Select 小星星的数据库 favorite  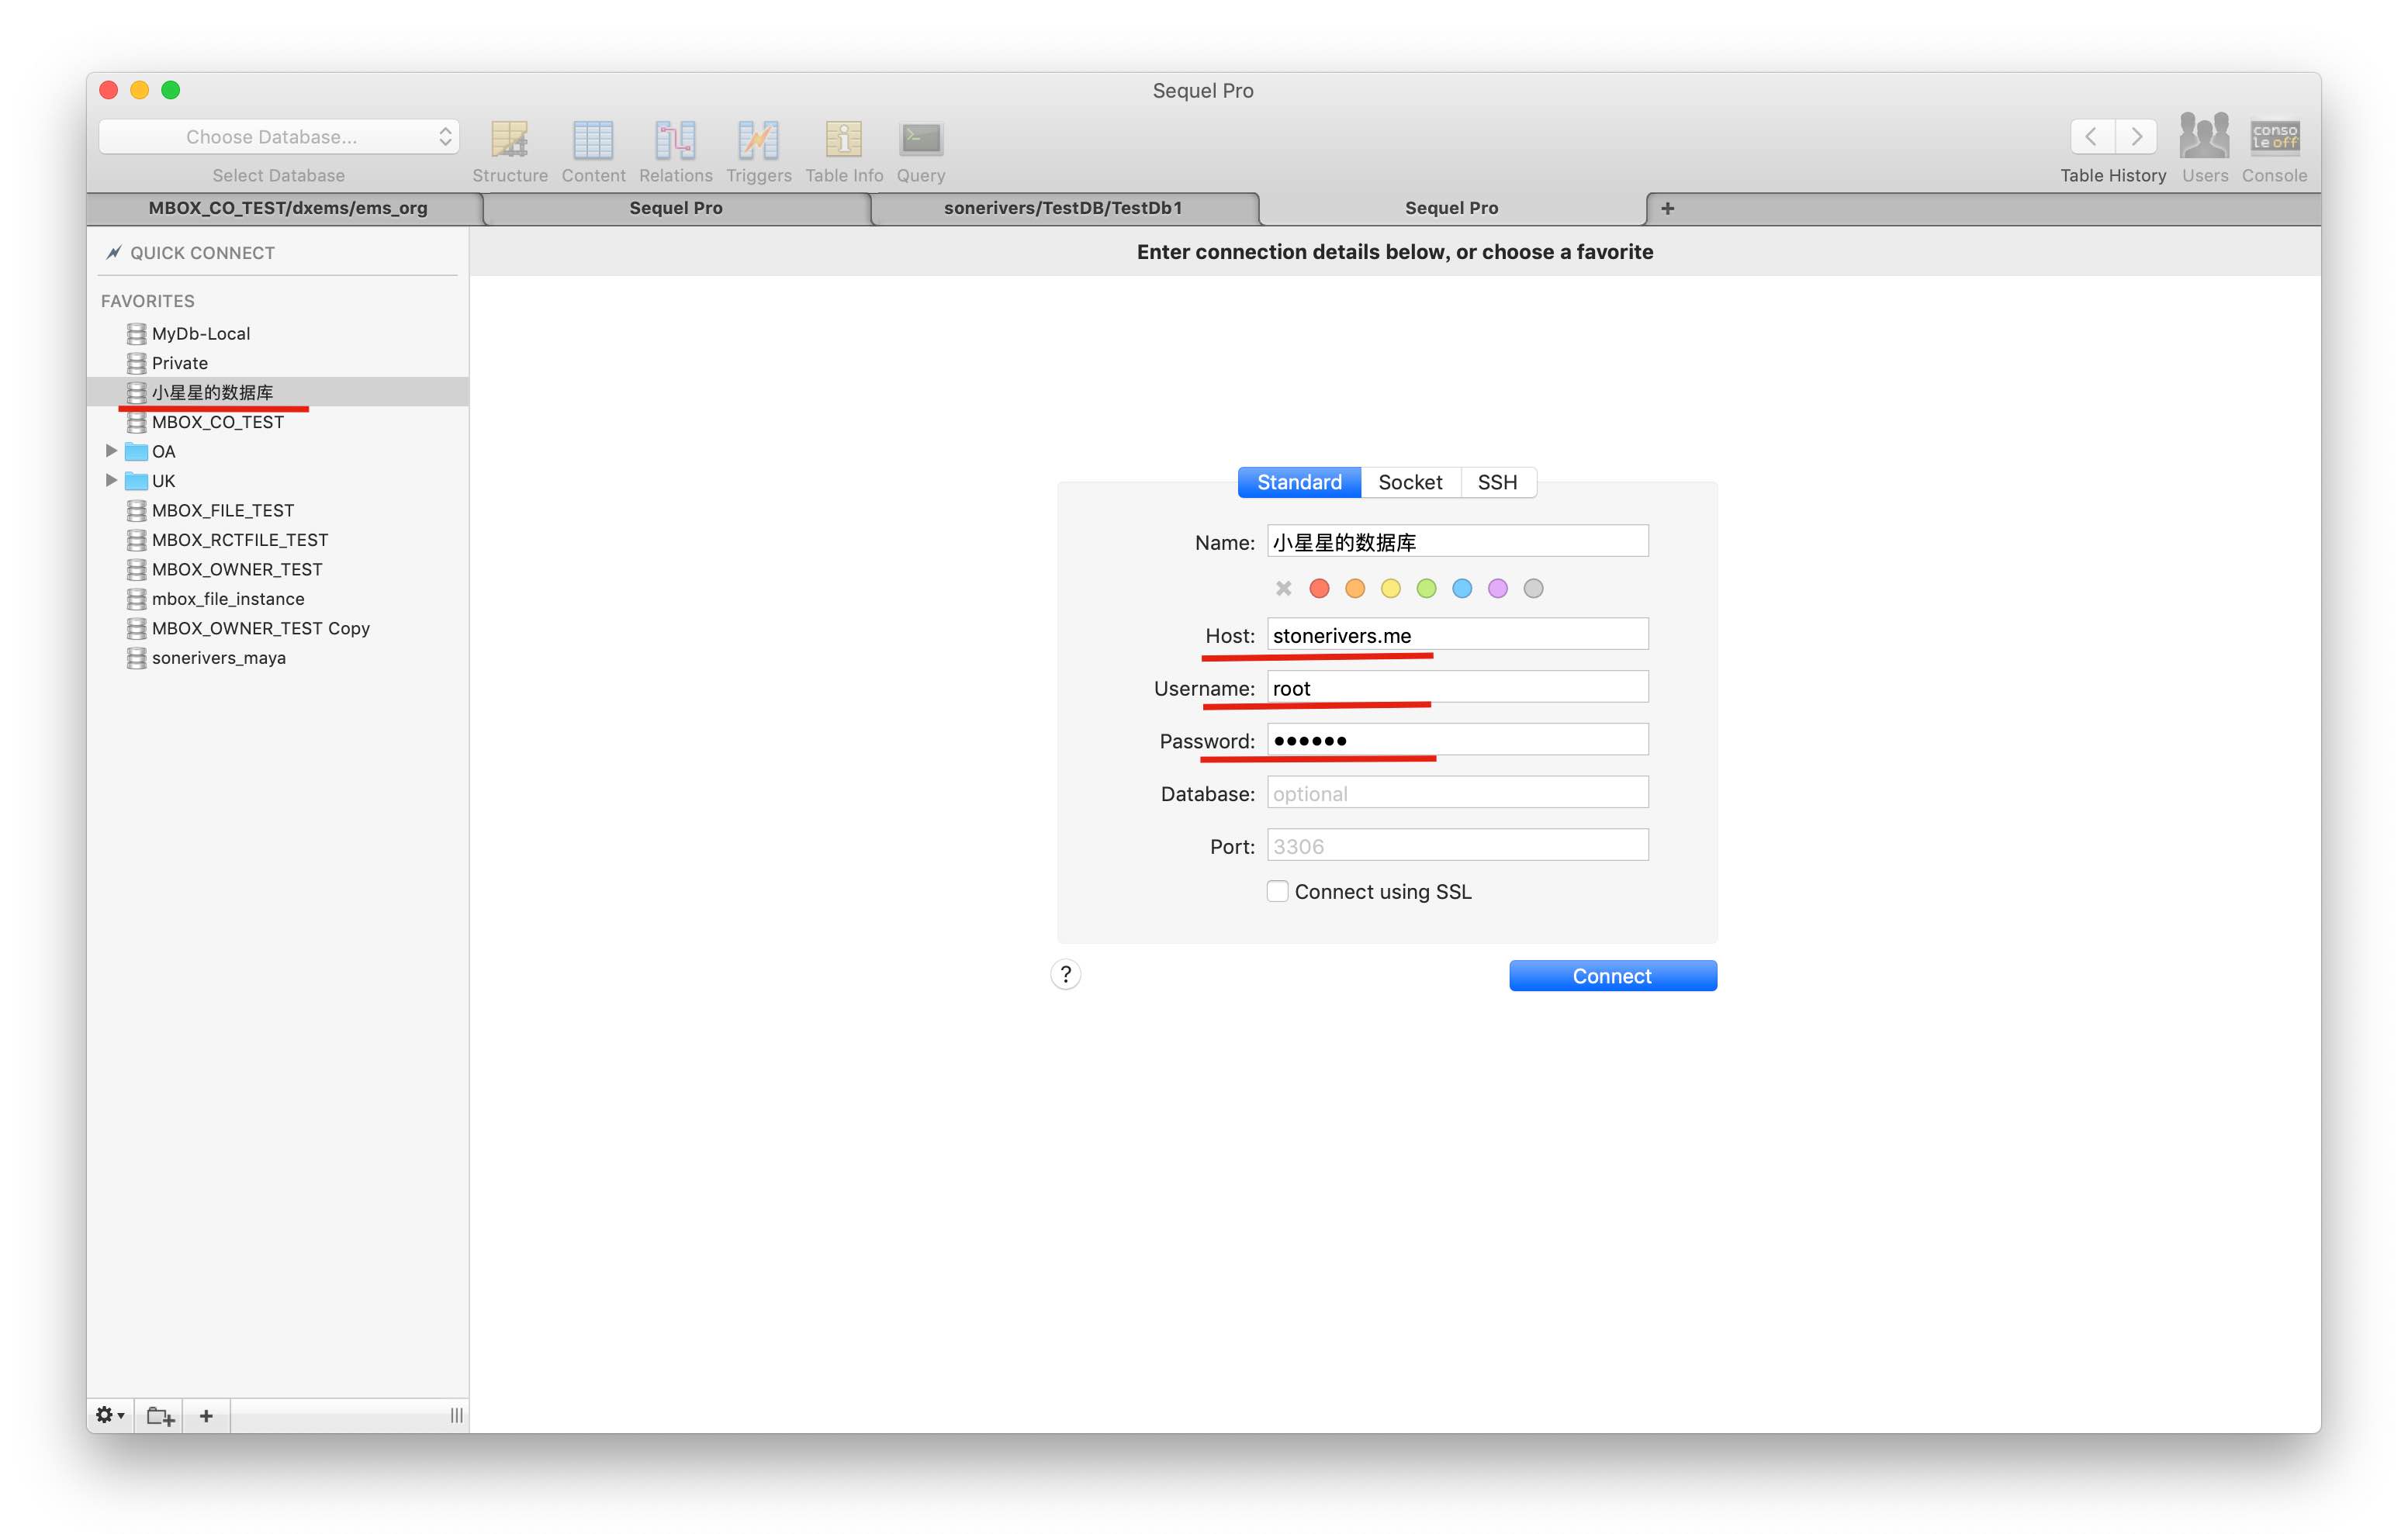[x=278, y=392]
